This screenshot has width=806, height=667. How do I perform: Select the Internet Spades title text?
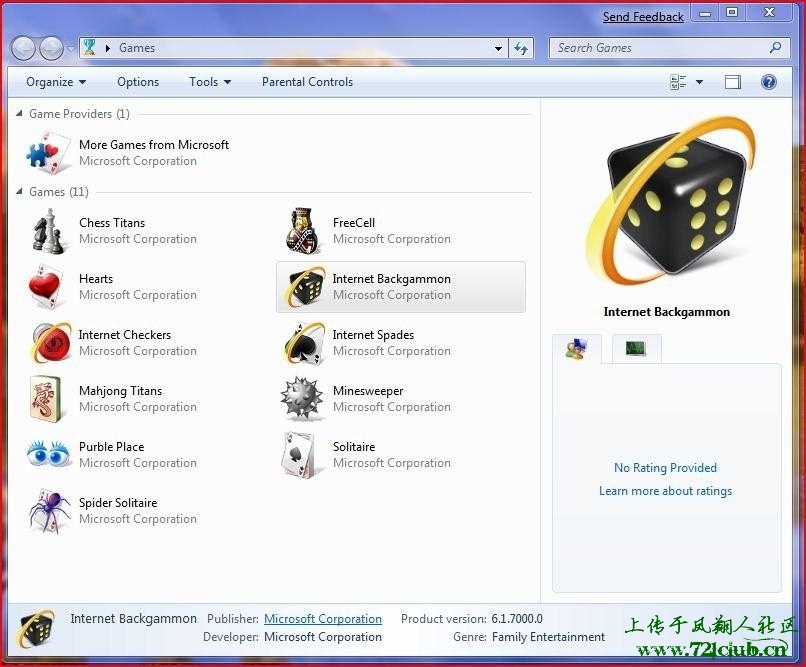click(373, 335)
